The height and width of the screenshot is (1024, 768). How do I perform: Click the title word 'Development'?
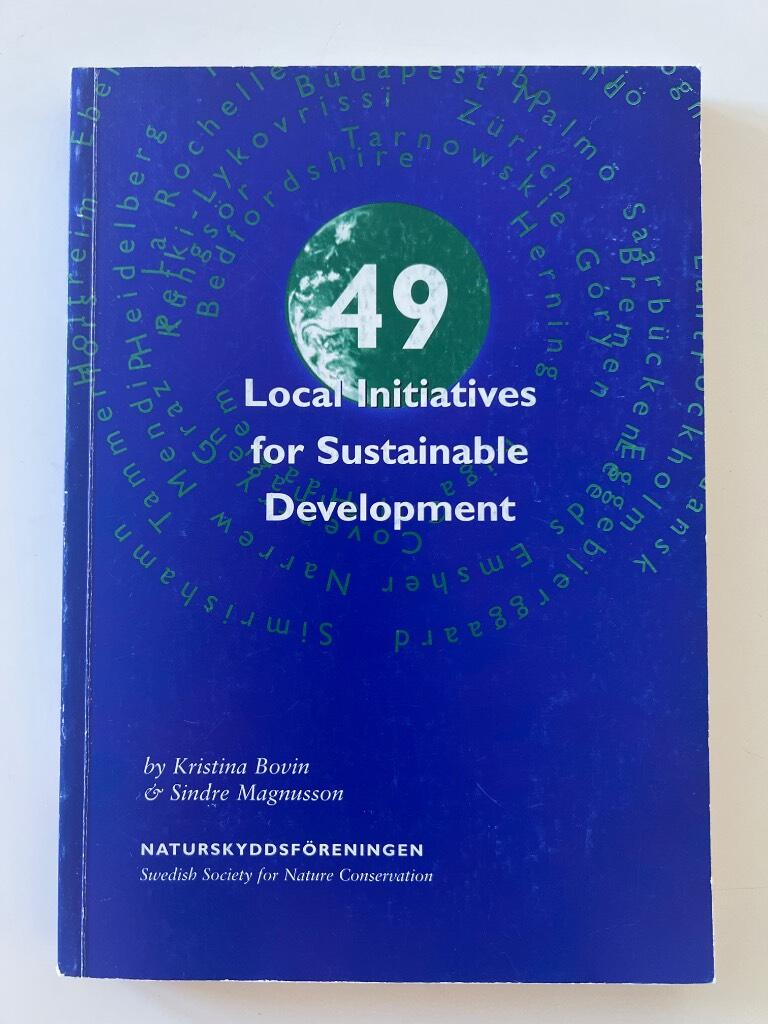pos(392,511)
